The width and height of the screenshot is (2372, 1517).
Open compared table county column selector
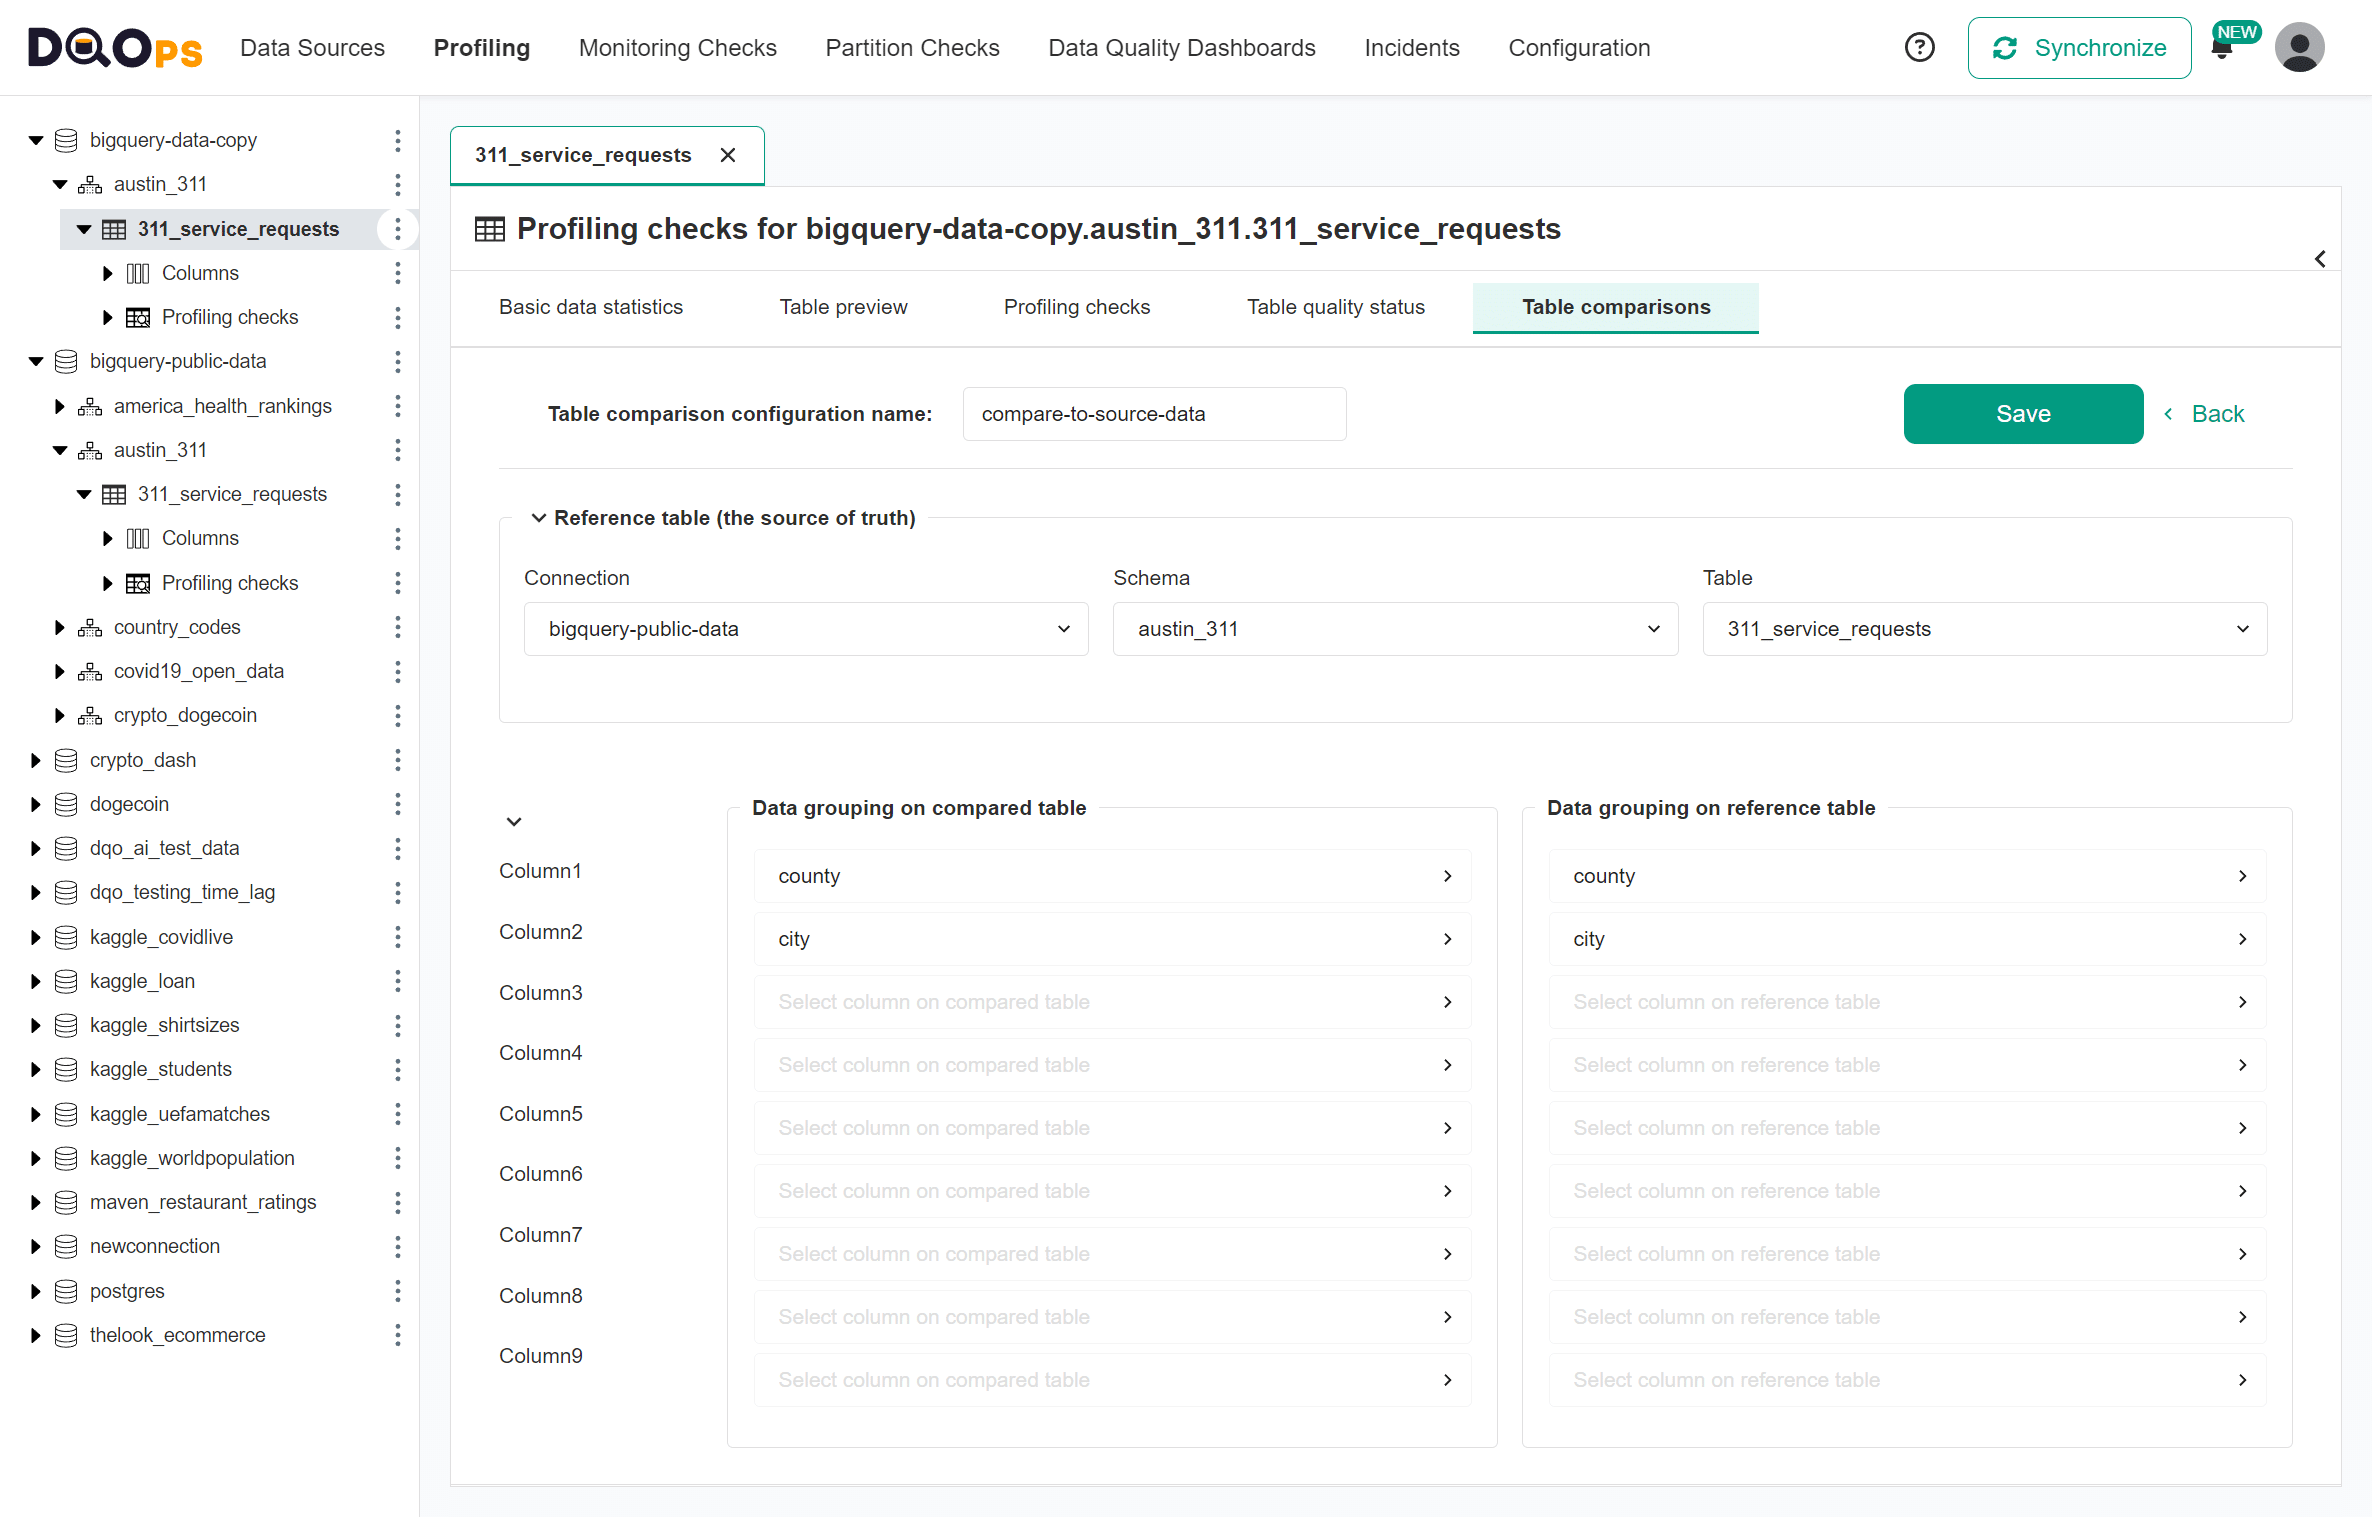click(1112, 876)
